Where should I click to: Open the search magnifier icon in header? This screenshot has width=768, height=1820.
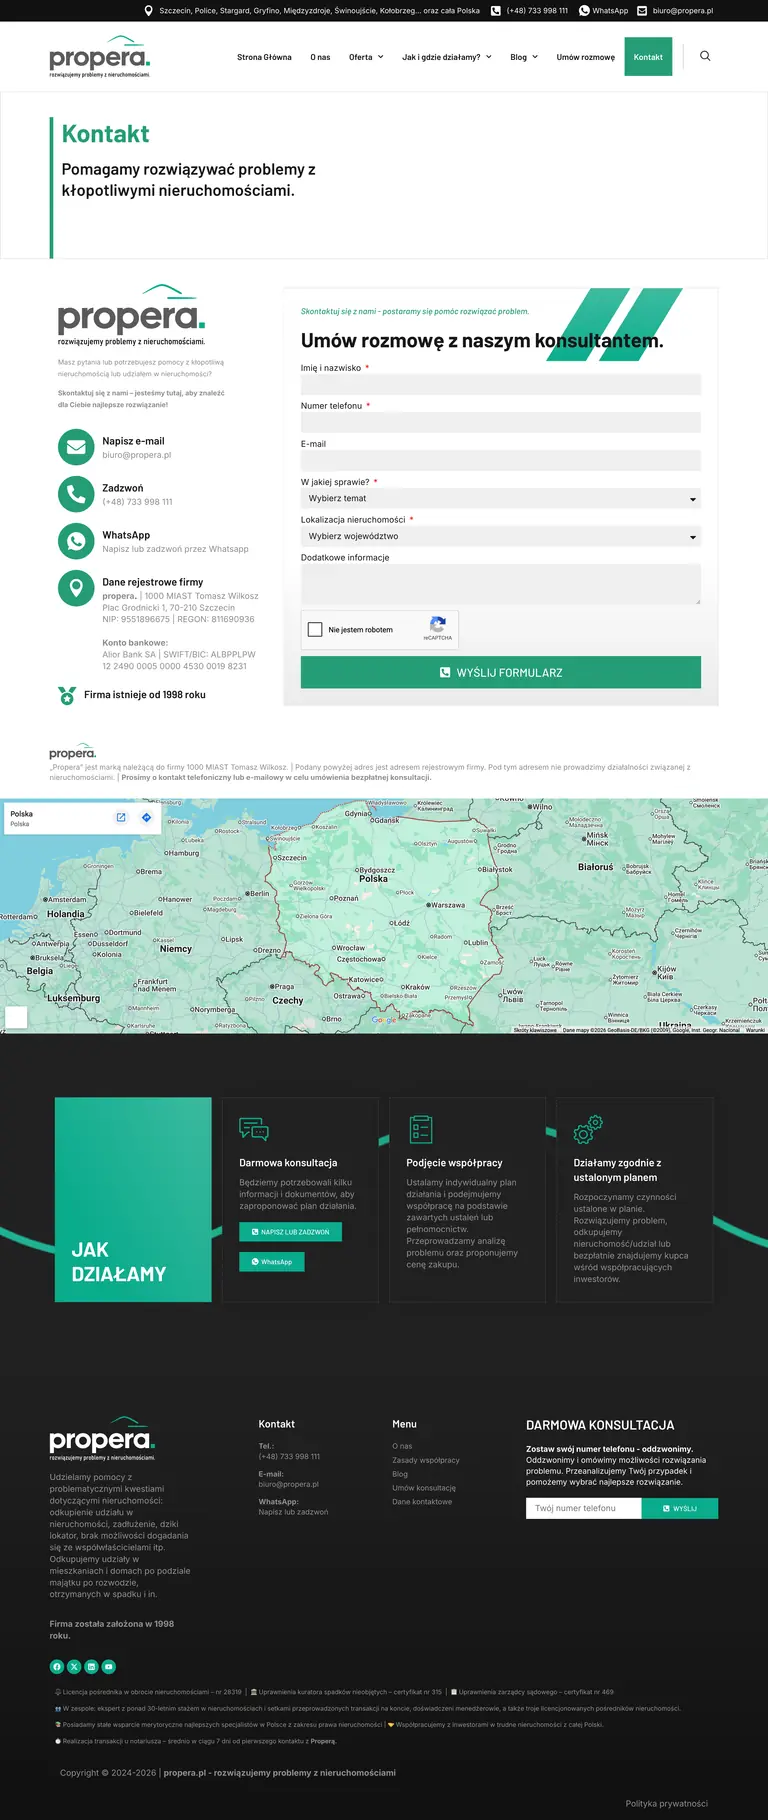click(705, 56)
